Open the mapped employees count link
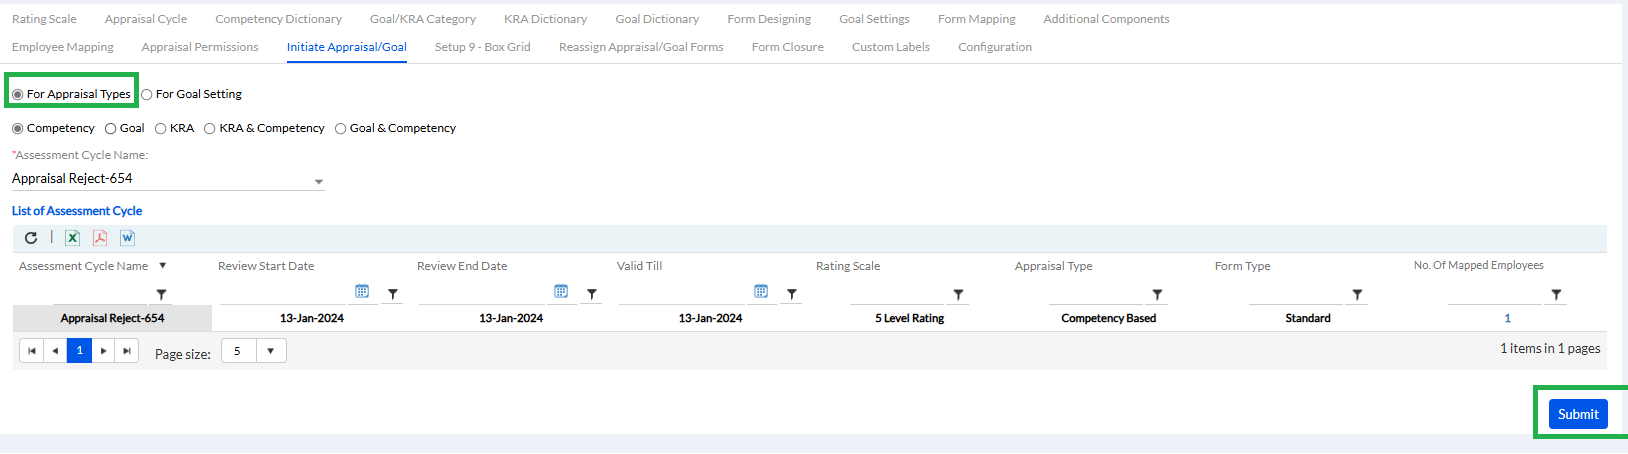Image resolution: width=1628 pixels, height=454 pixels. point(1507,318)
